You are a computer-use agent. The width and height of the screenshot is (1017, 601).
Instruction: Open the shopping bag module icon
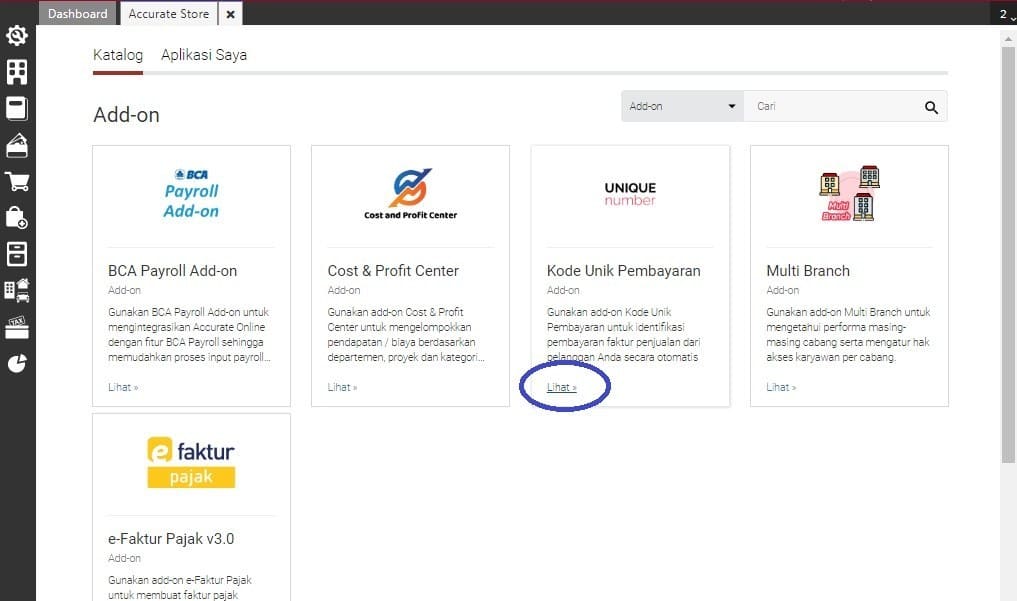[17, 217]
